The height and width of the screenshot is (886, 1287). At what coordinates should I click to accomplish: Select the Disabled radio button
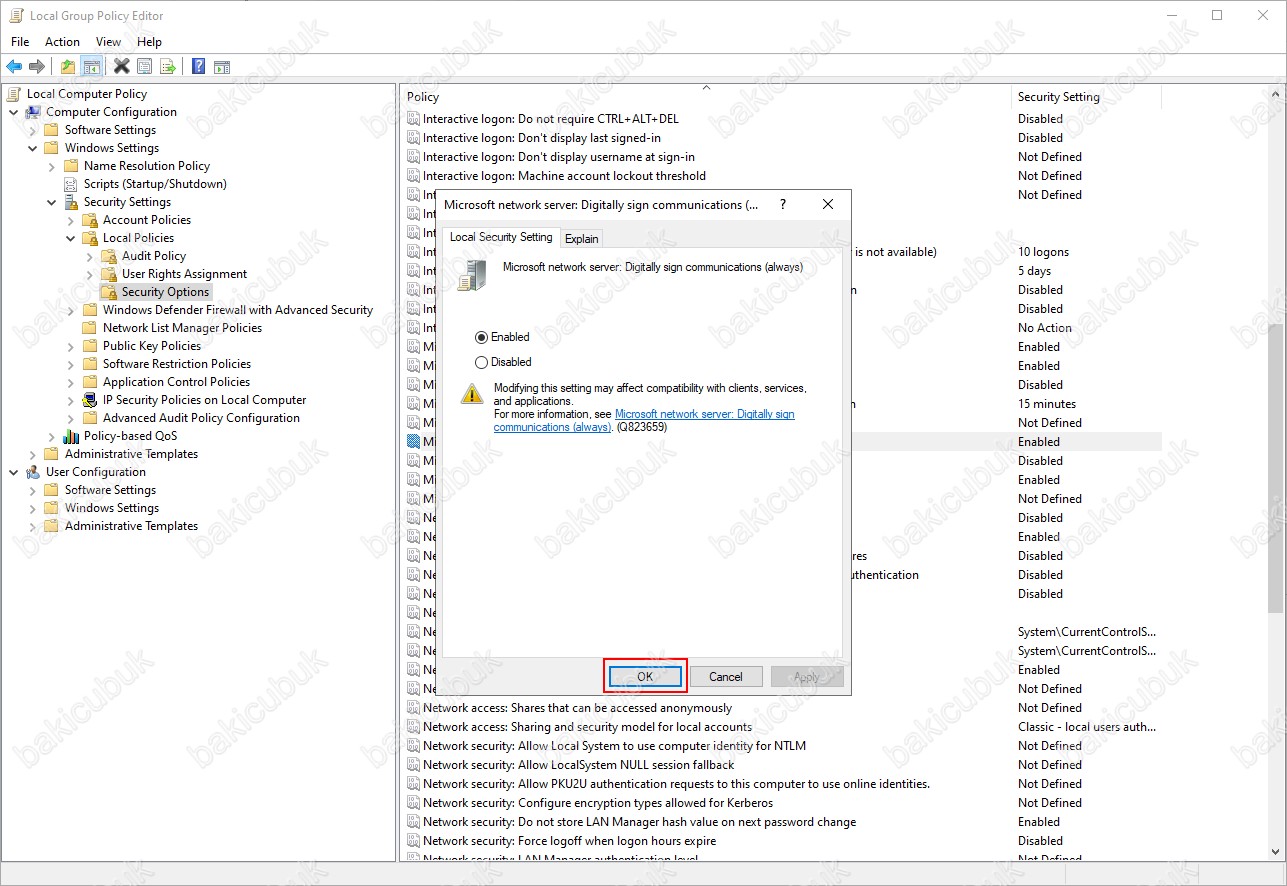482,363
